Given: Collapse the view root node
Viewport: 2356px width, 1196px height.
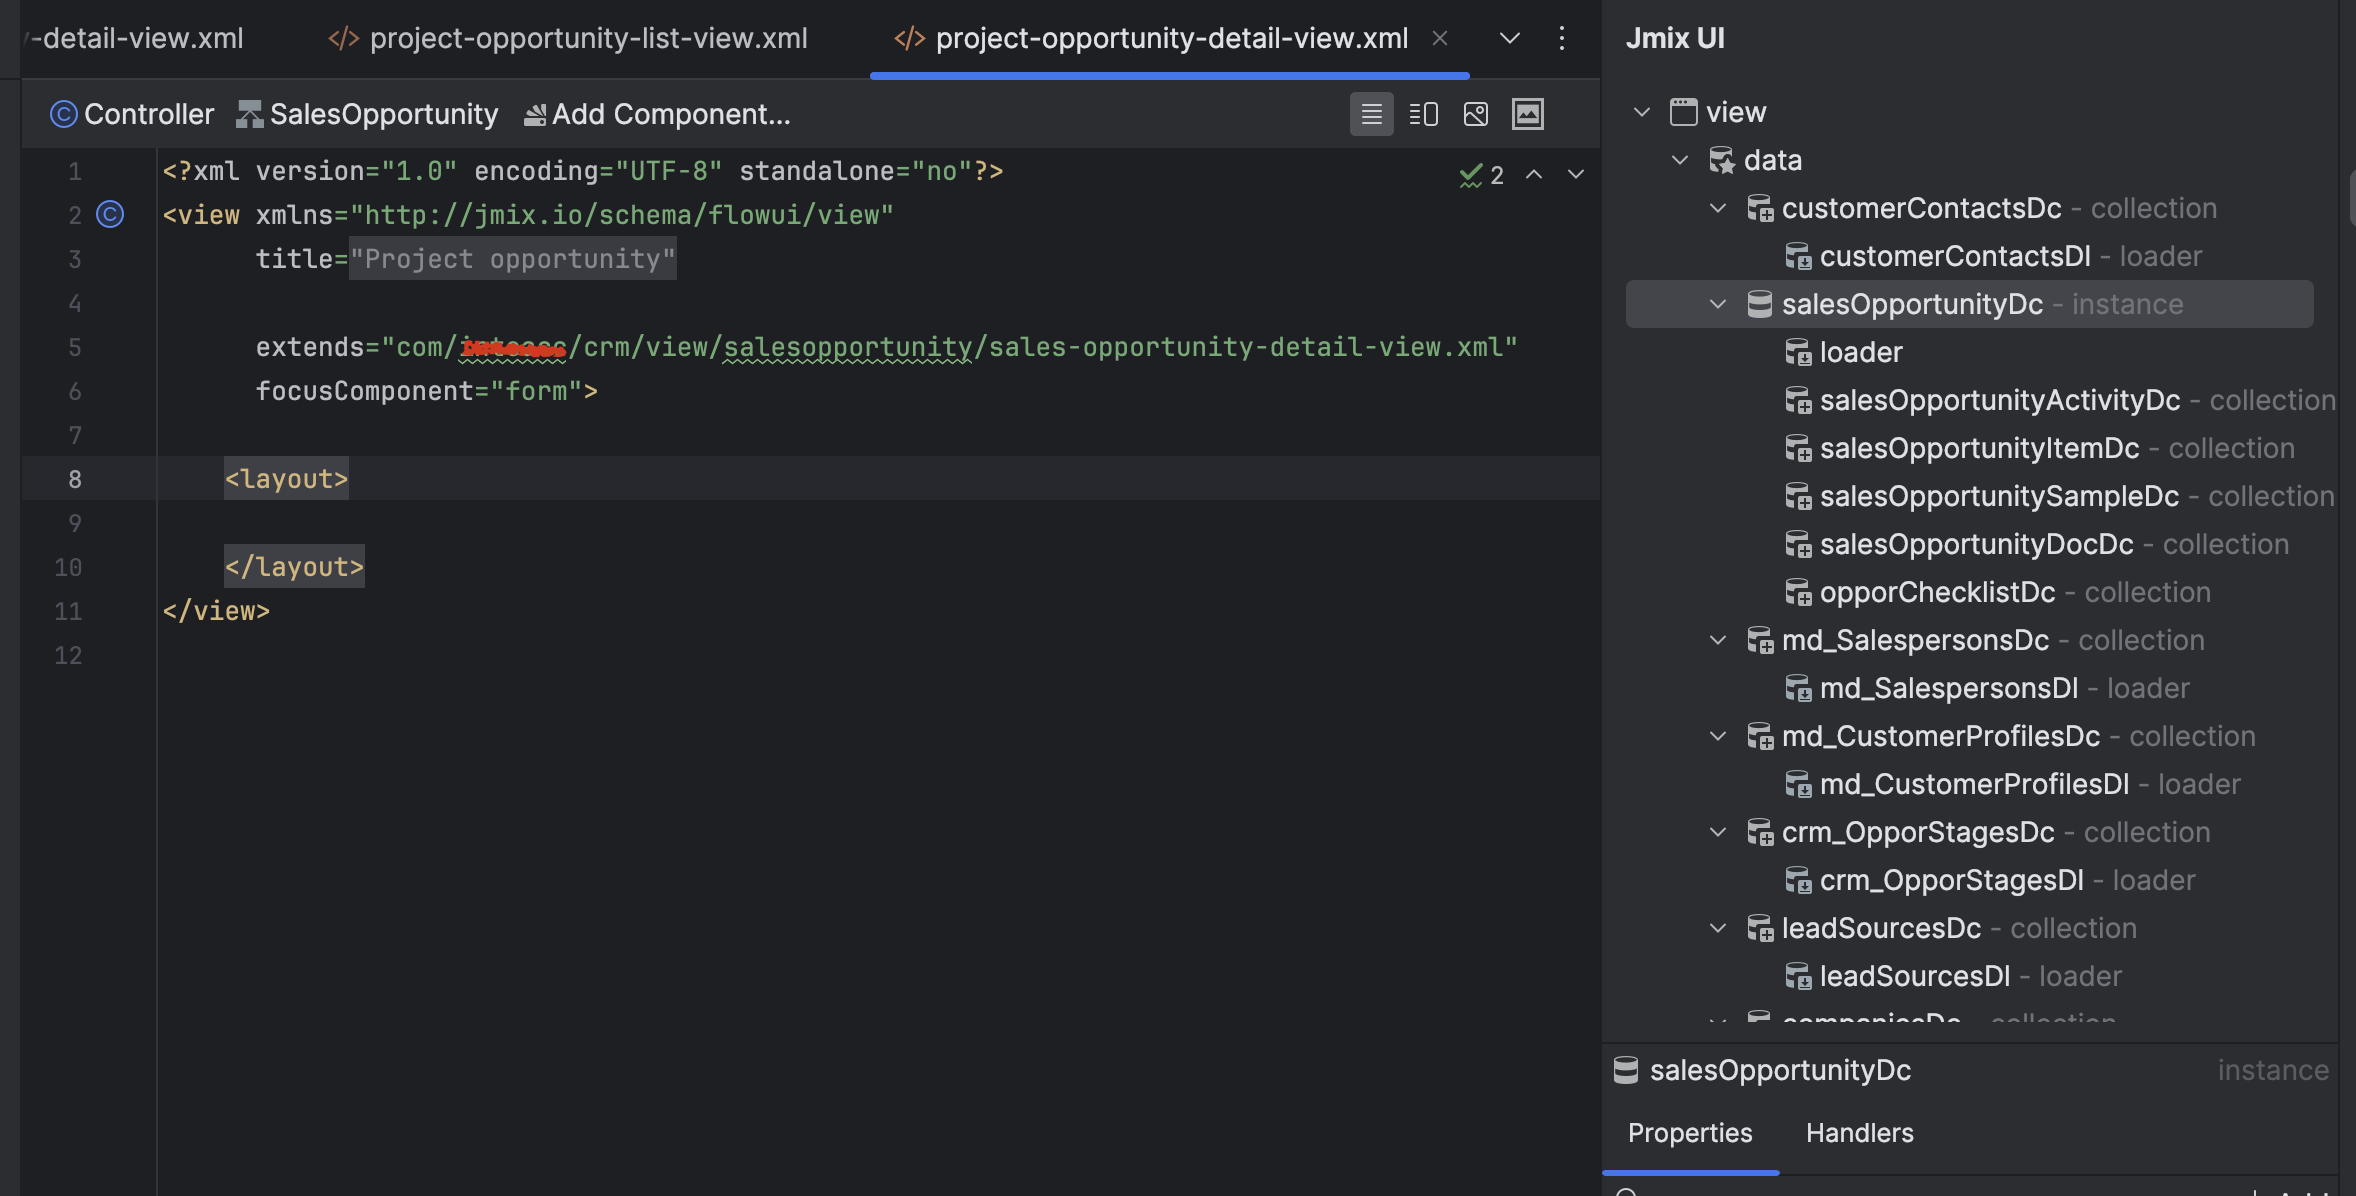Looking at the screenshot, I should 1641,112.
